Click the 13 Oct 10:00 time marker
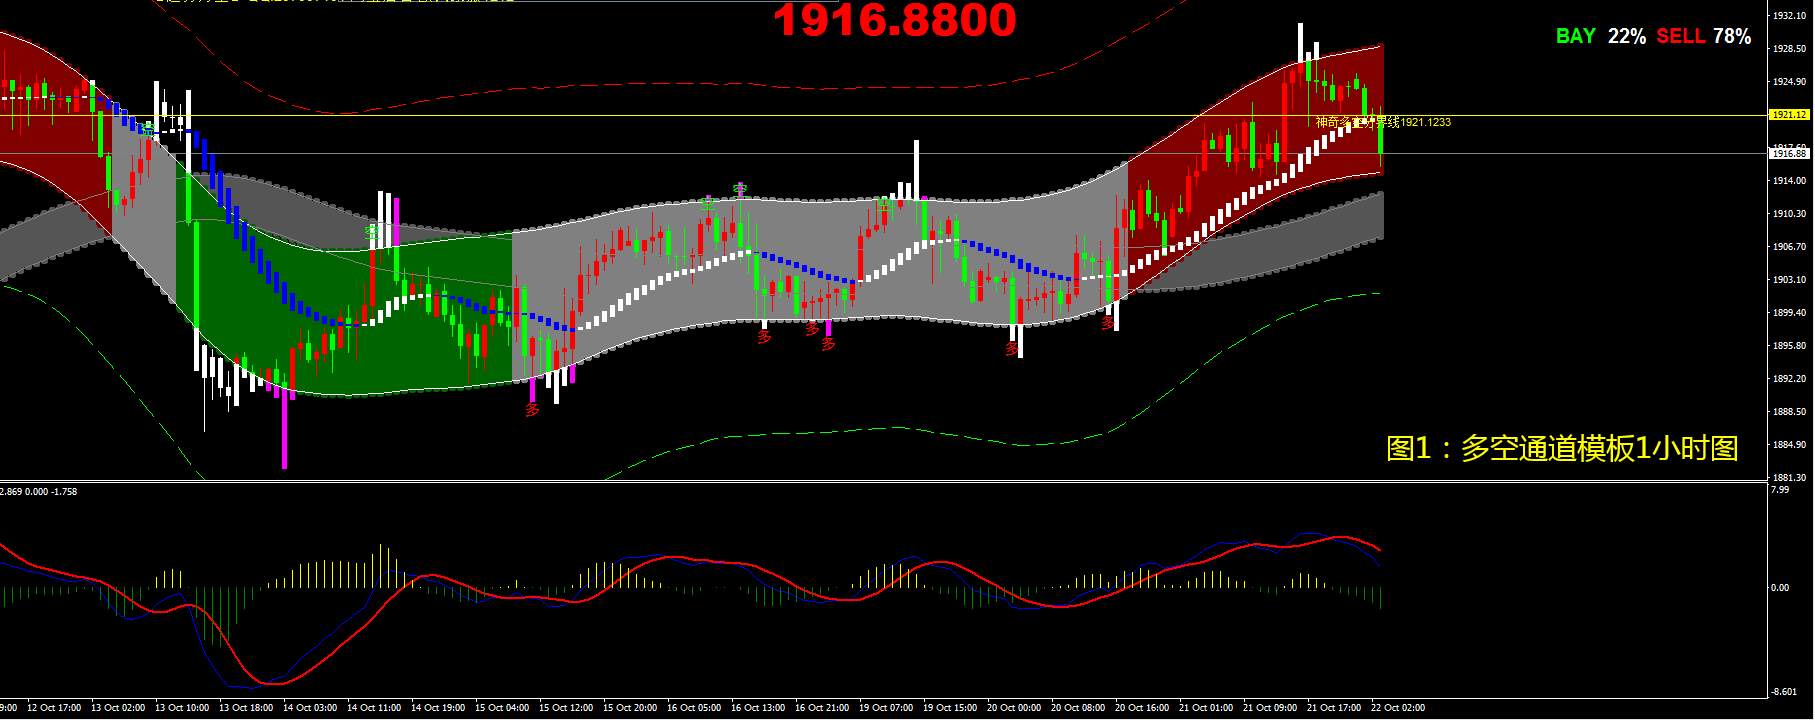The image size is (1815, 720). [182, 708]
